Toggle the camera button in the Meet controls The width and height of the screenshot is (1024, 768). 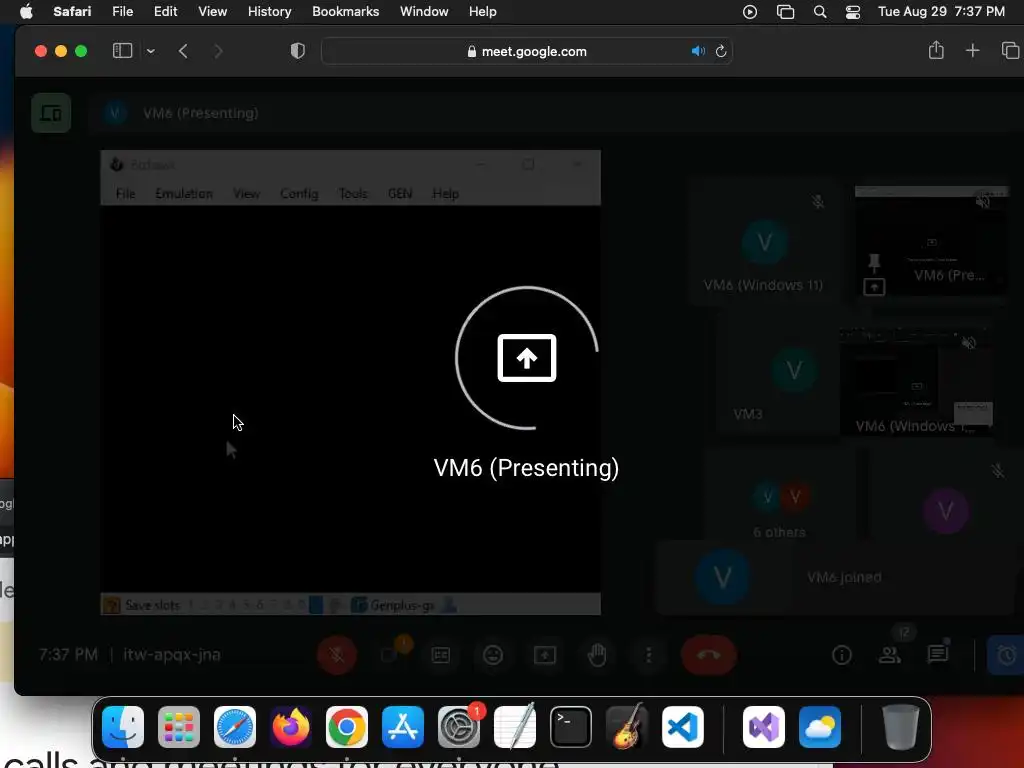391,654
